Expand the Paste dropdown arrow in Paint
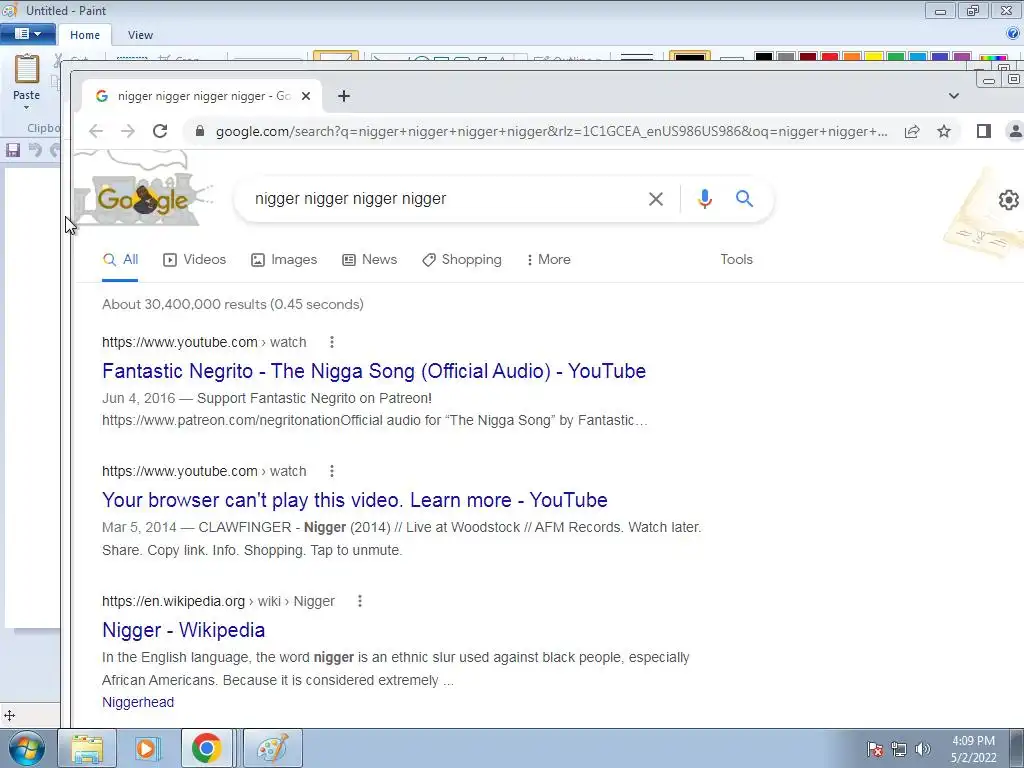Screen dimensions: 1024x768 (27, 107)
